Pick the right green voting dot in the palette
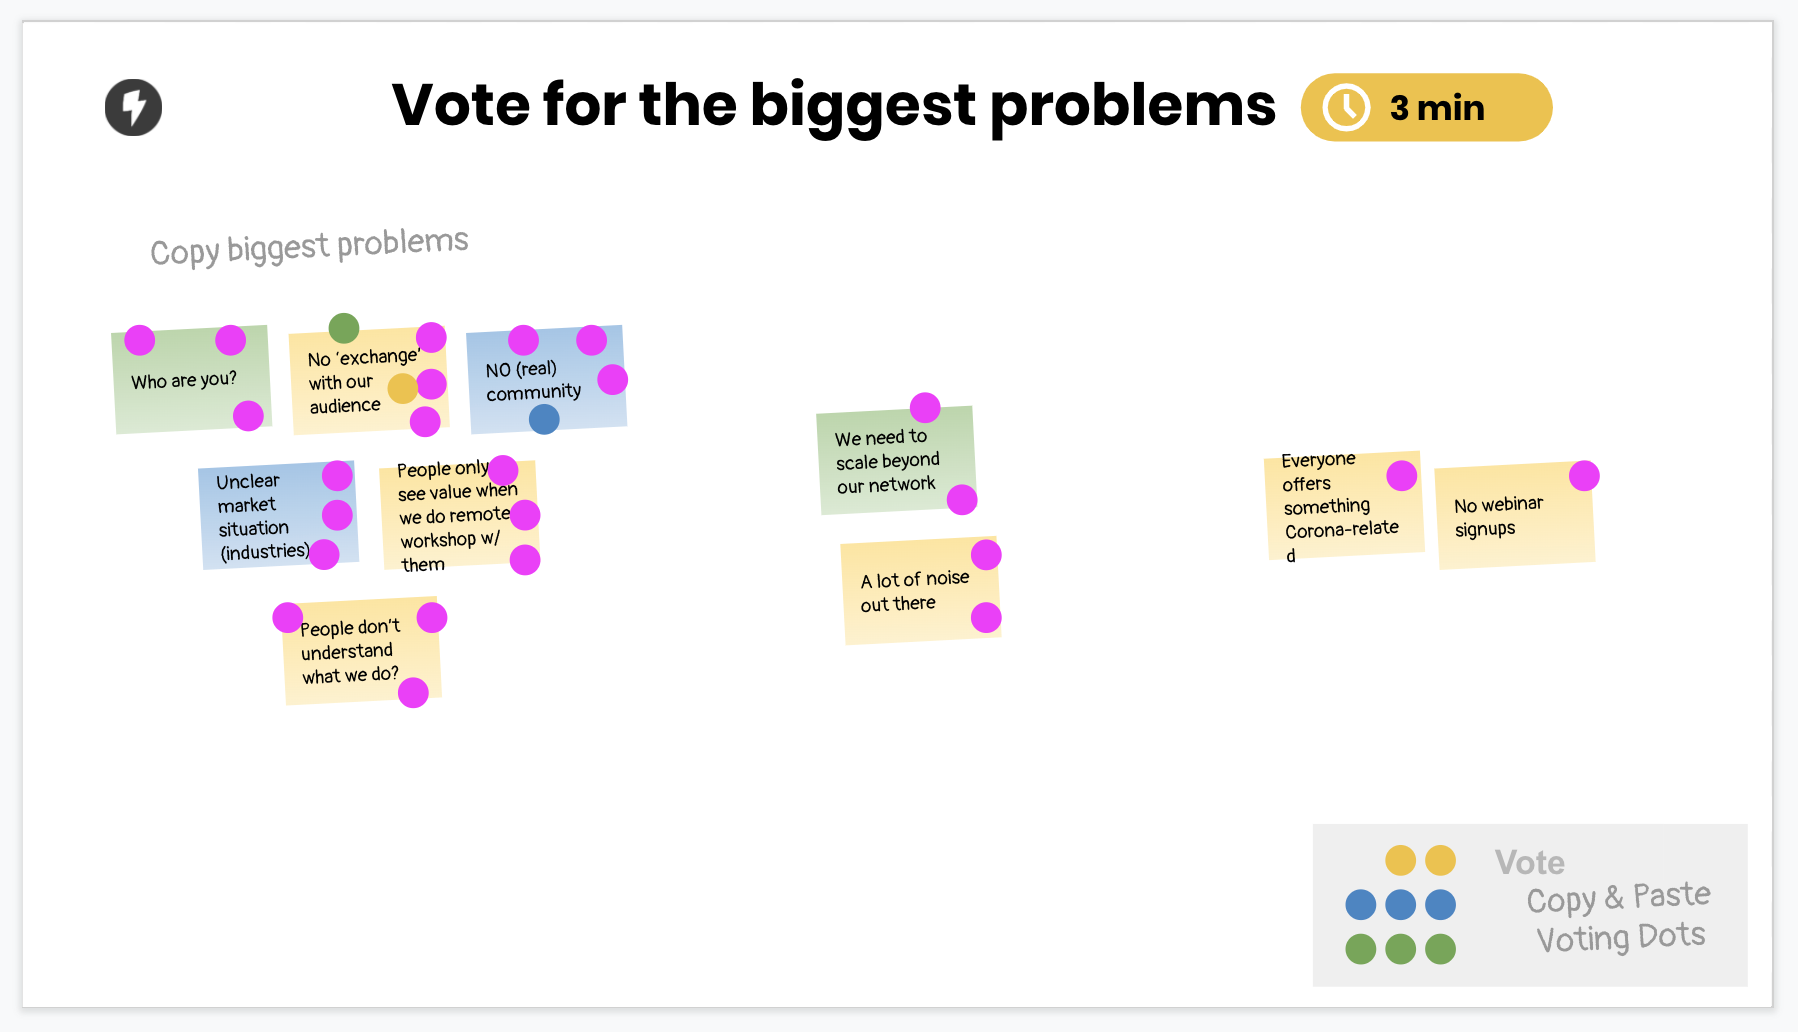Viewport: 1798px width, 1032px height. coord(1440,949)
